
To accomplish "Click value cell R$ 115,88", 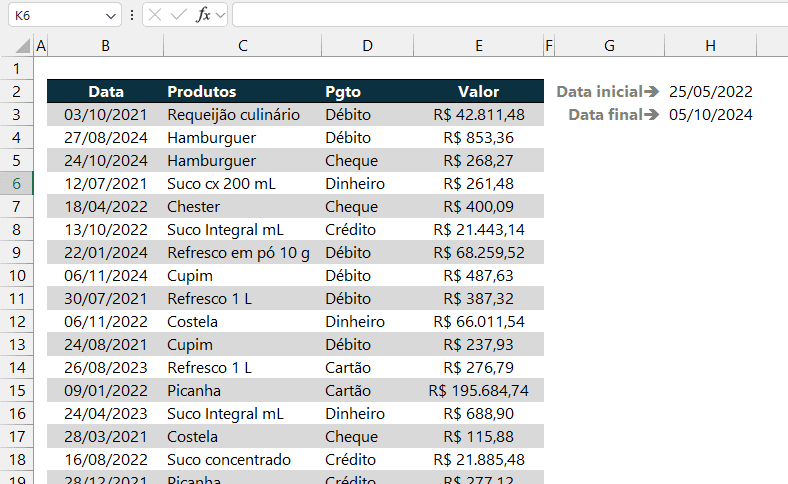I will [x=479, y=437].
